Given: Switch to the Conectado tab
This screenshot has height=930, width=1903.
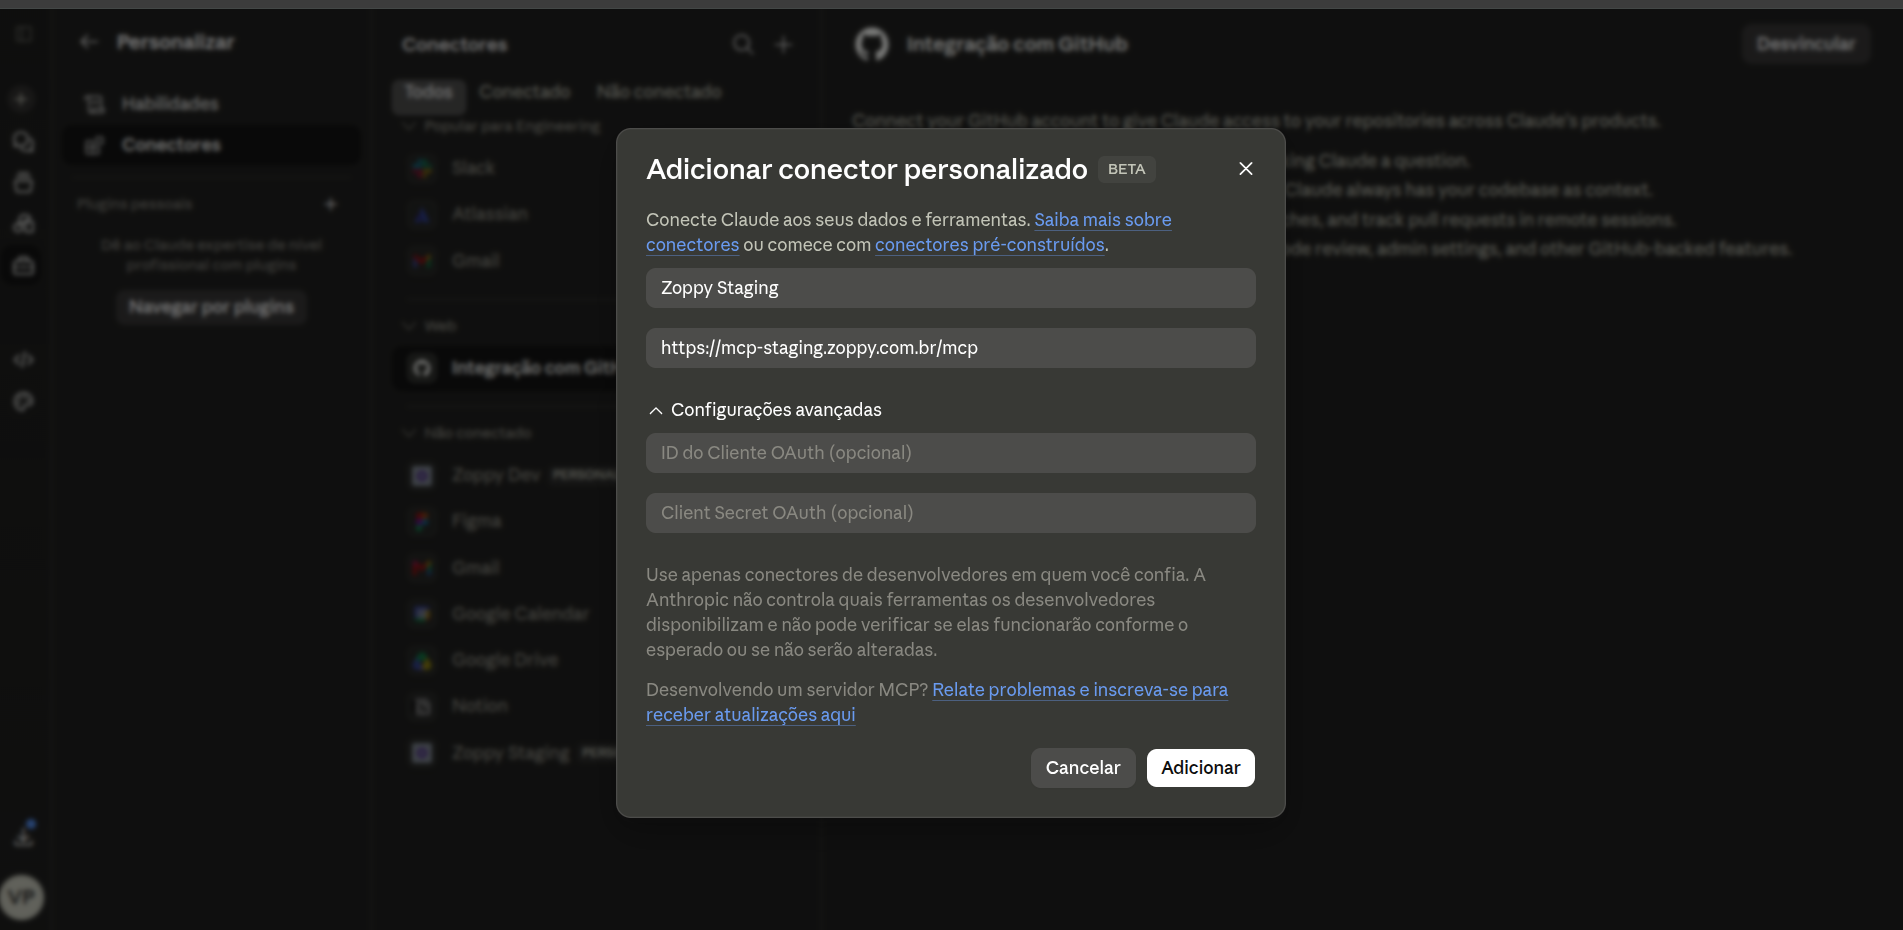Looking at the screenshot, I should (x=524, y=92).
